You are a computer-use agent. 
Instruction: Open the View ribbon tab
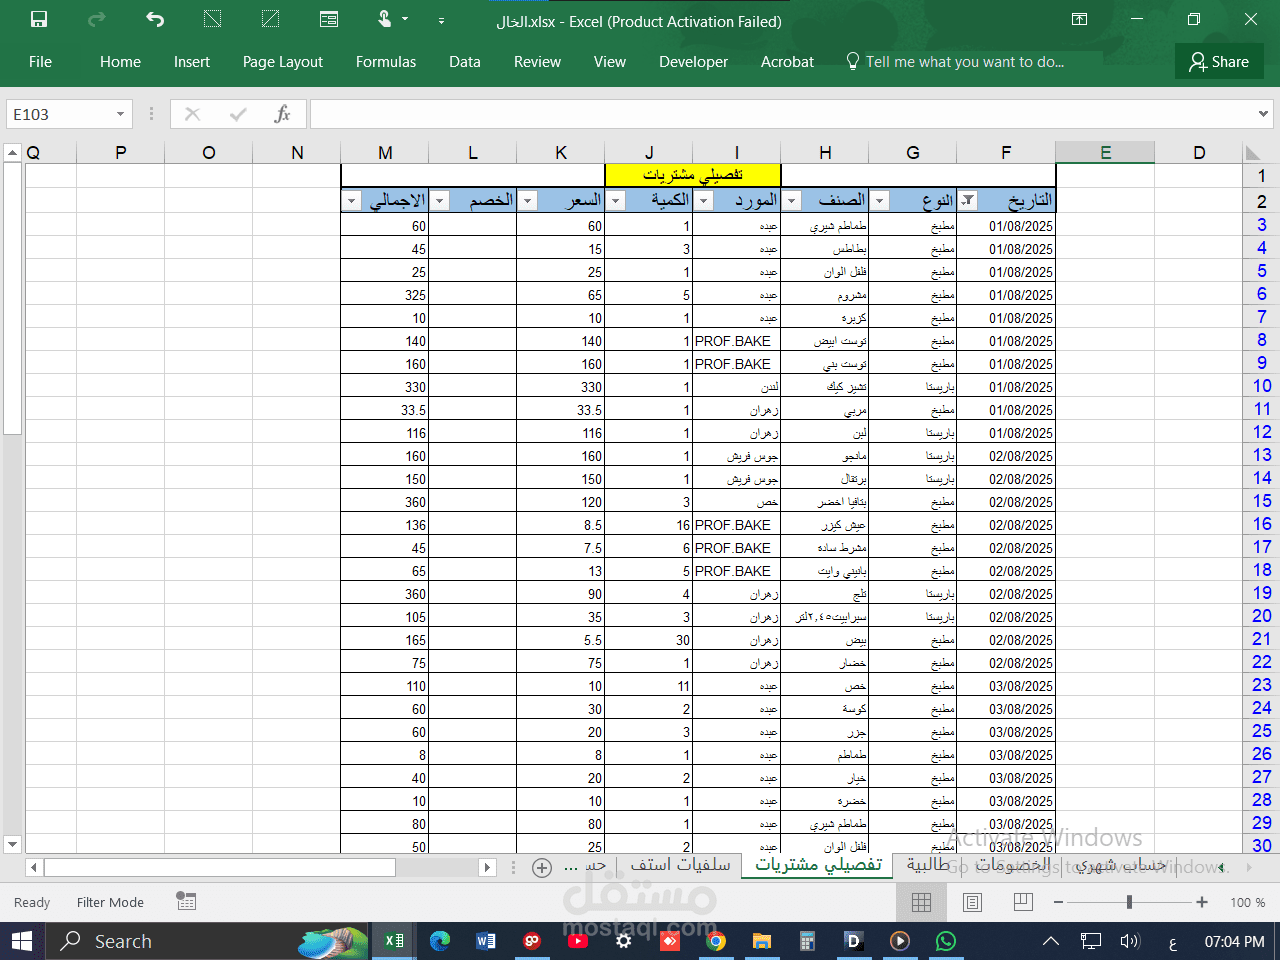tap(610, 62)
